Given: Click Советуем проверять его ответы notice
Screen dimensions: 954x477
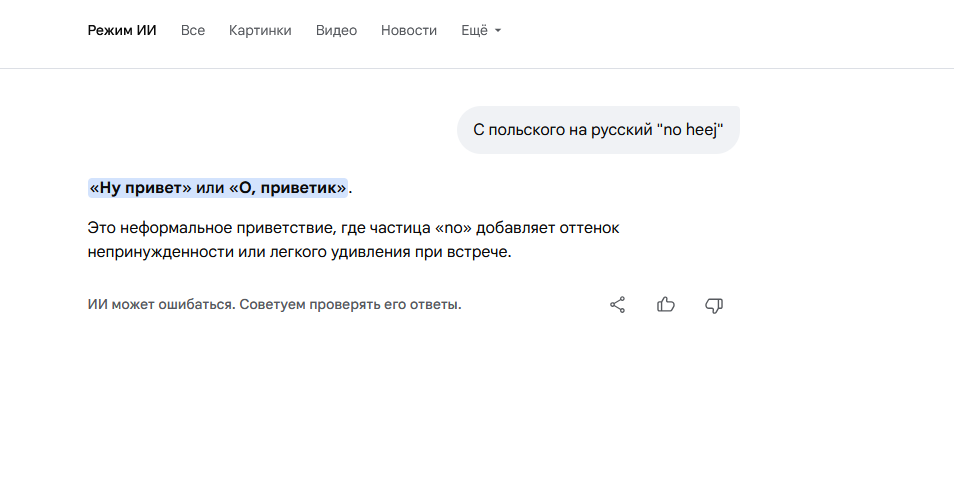Looking at the screenshot, I should (350, 304).
